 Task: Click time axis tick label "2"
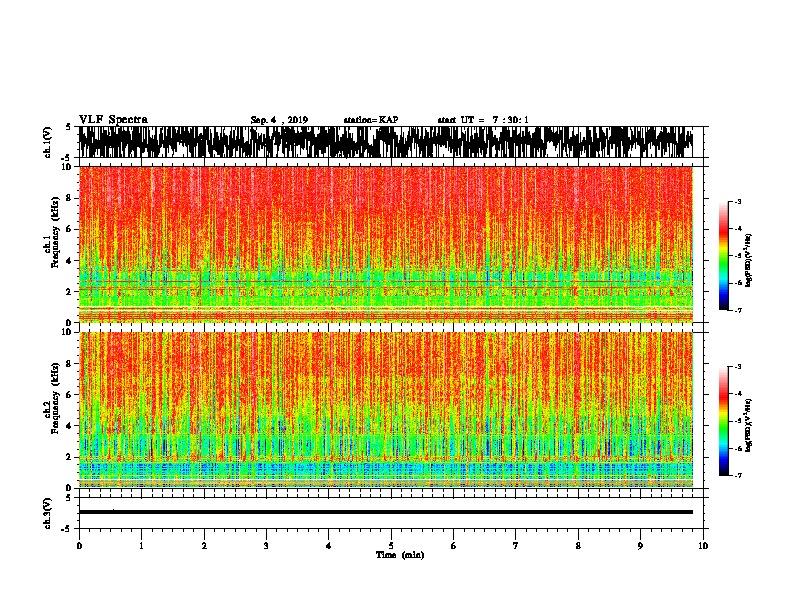204,546
